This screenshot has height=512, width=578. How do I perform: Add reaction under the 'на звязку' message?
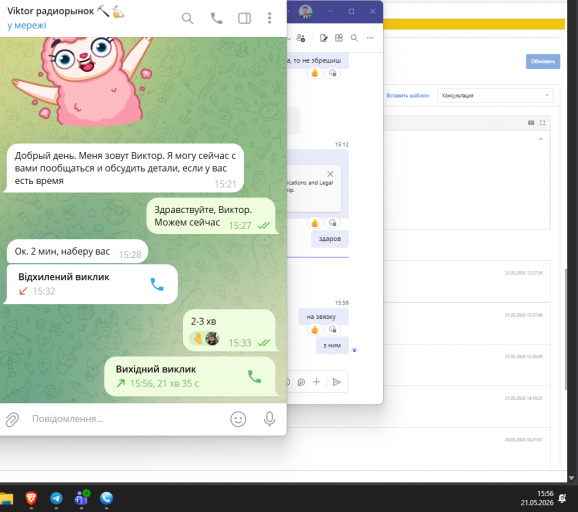coord(332,330)
